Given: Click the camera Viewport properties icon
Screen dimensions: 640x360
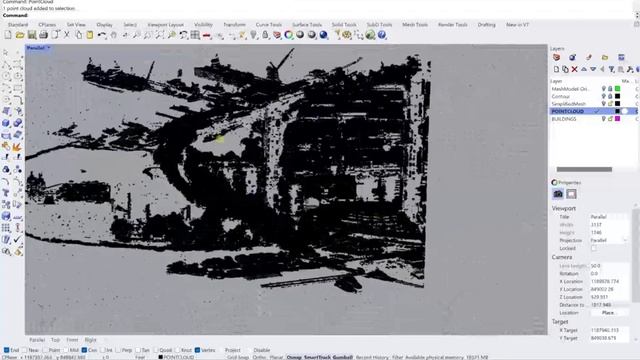Looking at the screenshot, I should point(558,194).
